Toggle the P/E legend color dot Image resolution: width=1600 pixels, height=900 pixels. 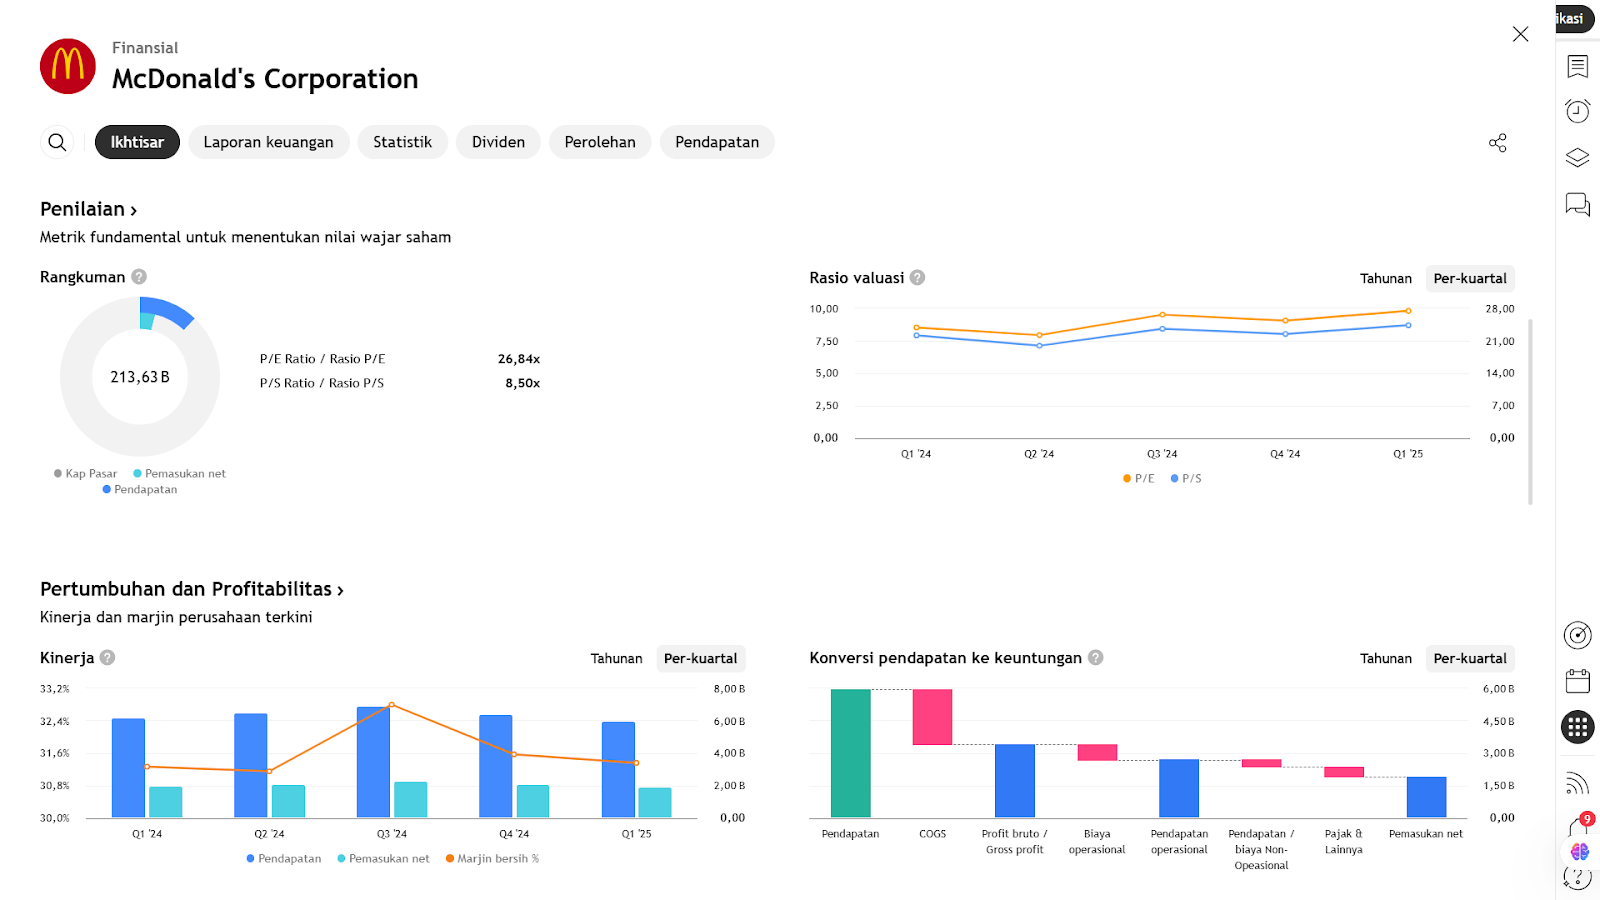pyautogui.click(x=1127, y=479)
